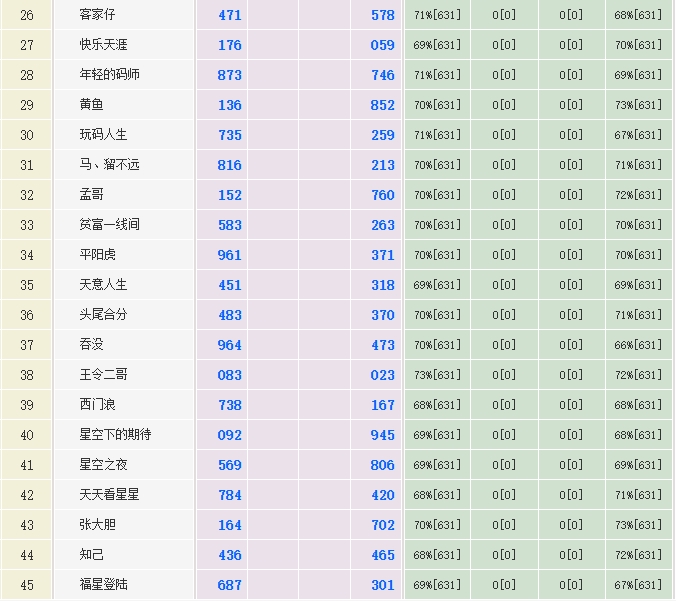Click blue number 873 in row 28
The image size is (676, 601).
(x=230, y=75)
